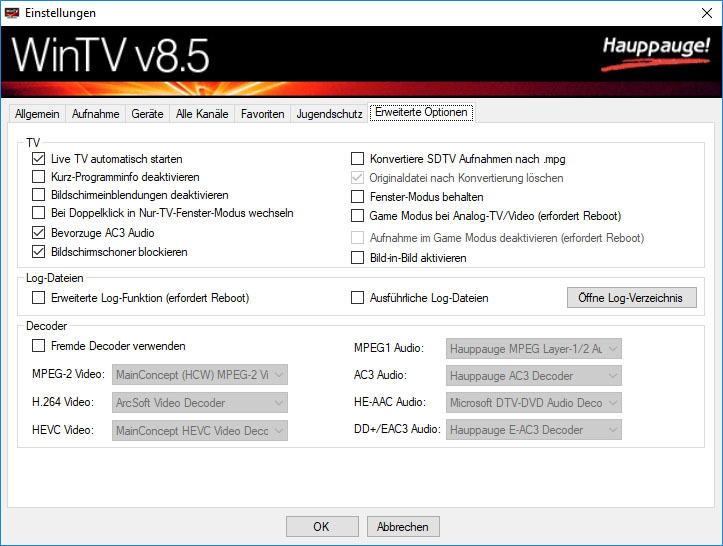Enable Kurz-Programminfo deaktivieren
This screenshot has height=546, width=723.
38,177
